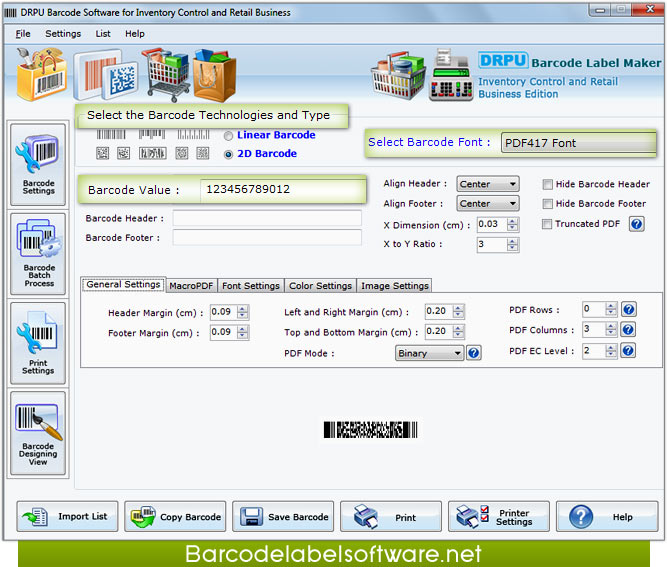Open Barcode Batch Process sidebar icon
Screen dimensions: 667x567
[x=38, y=254]
